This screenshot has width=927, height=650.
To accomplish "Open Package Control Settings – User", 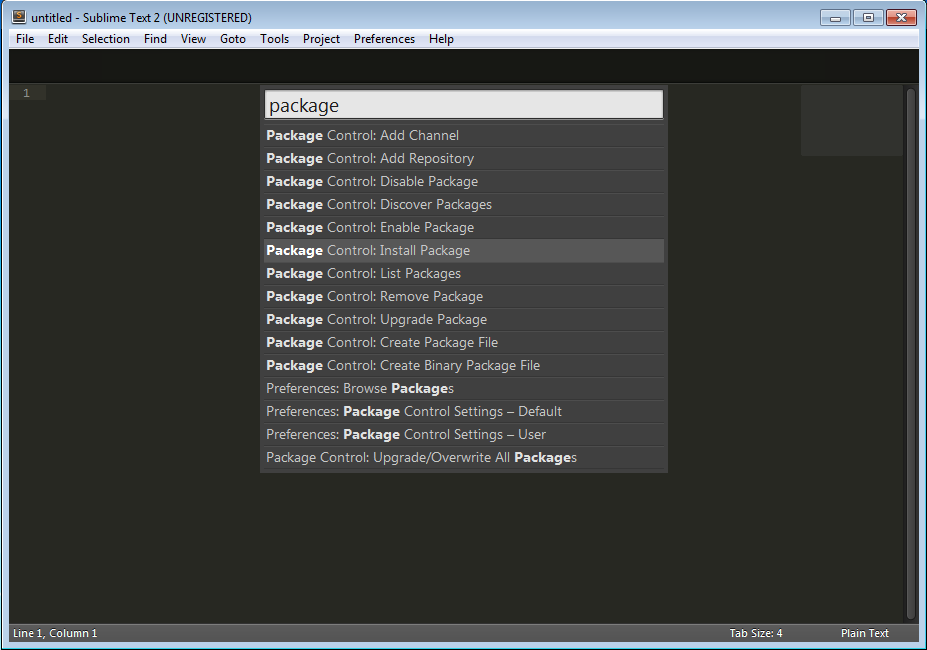I will [464, 435].
